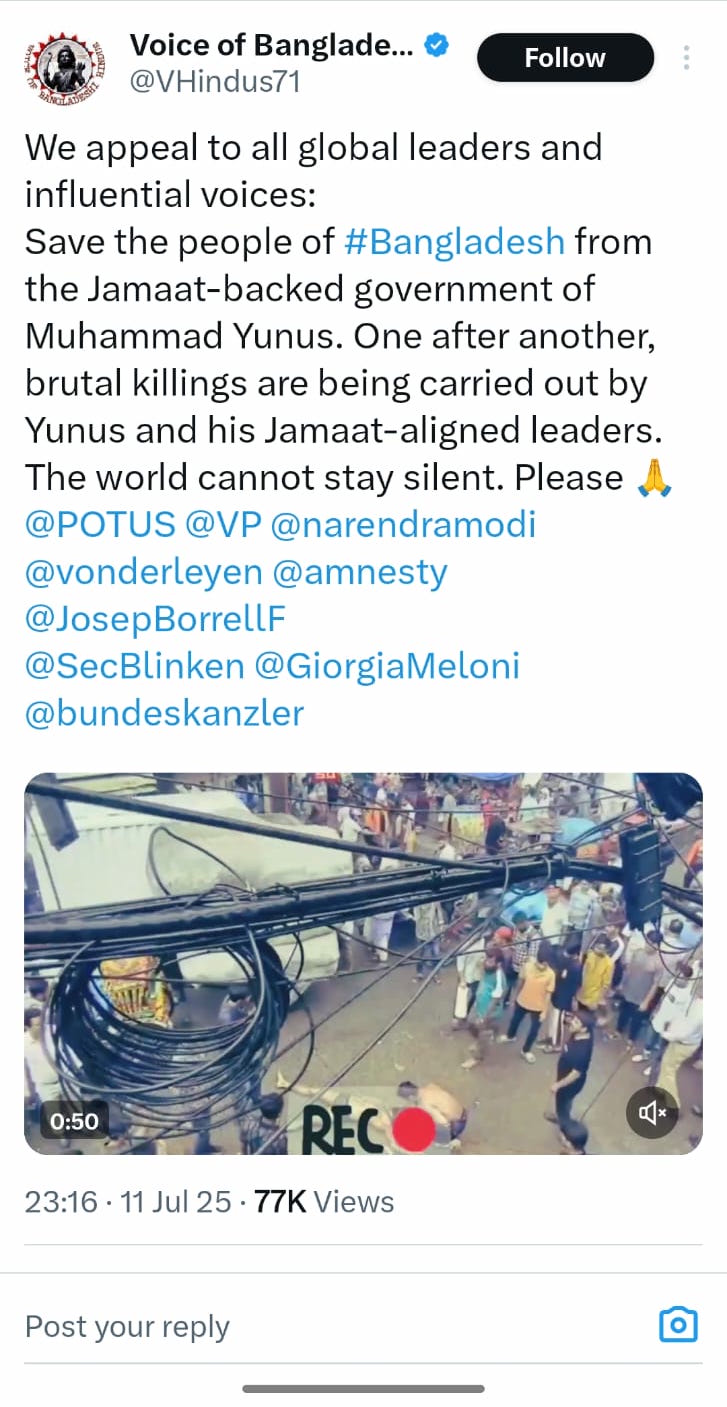Play the embedded video thumbnail
This screenshot has width=727, height=1407.
pyautogui.click(x=363, y=963)
